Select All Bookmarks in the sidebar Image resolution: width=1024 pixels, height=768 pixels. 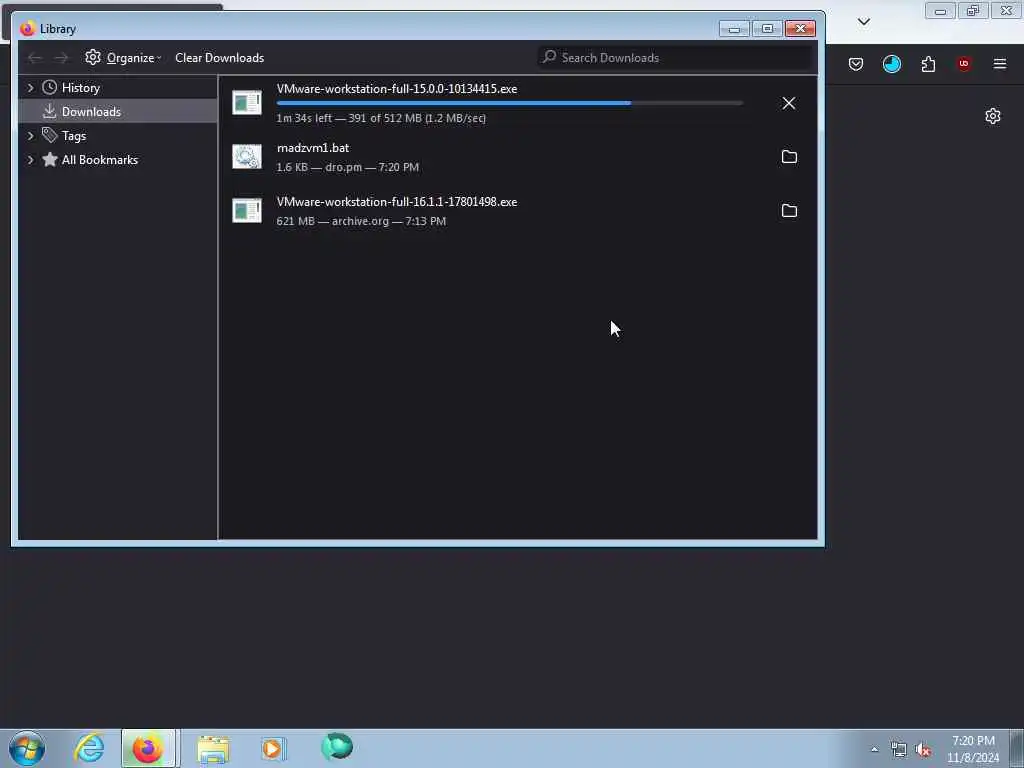[x=99, y=160]
